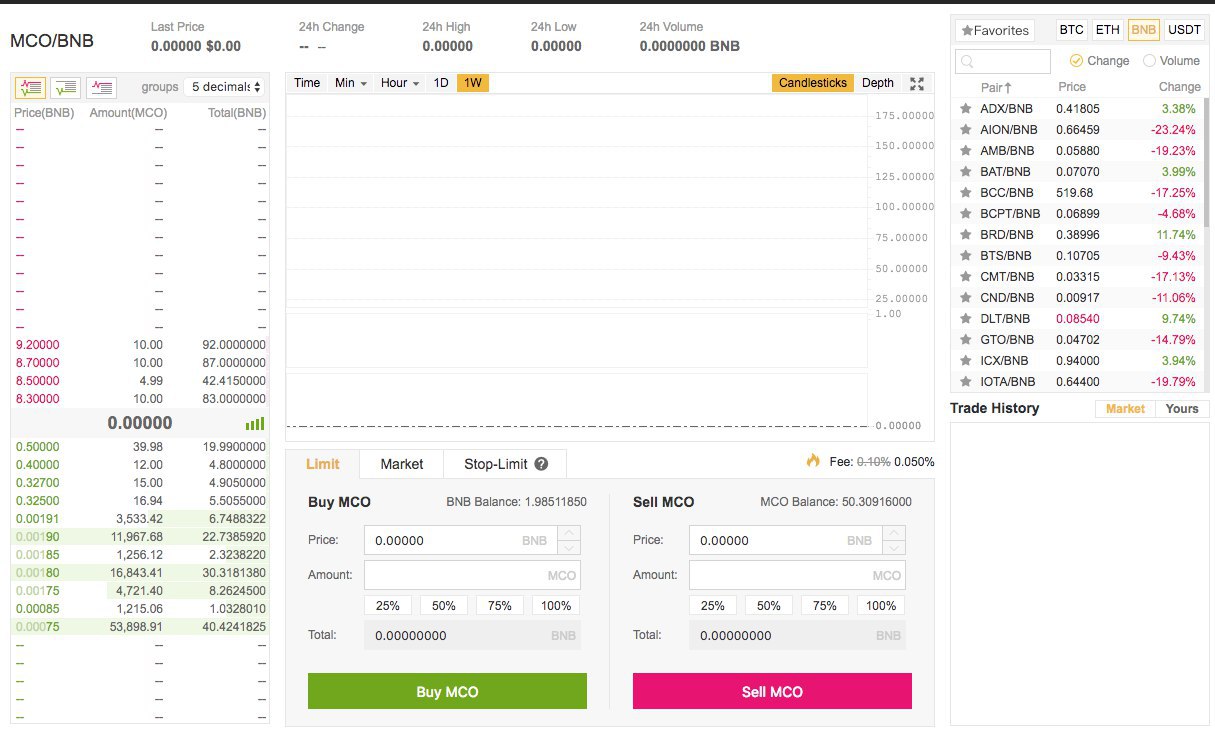Select the 1D chart interval

pyautogui.click(x=441, y=83)
